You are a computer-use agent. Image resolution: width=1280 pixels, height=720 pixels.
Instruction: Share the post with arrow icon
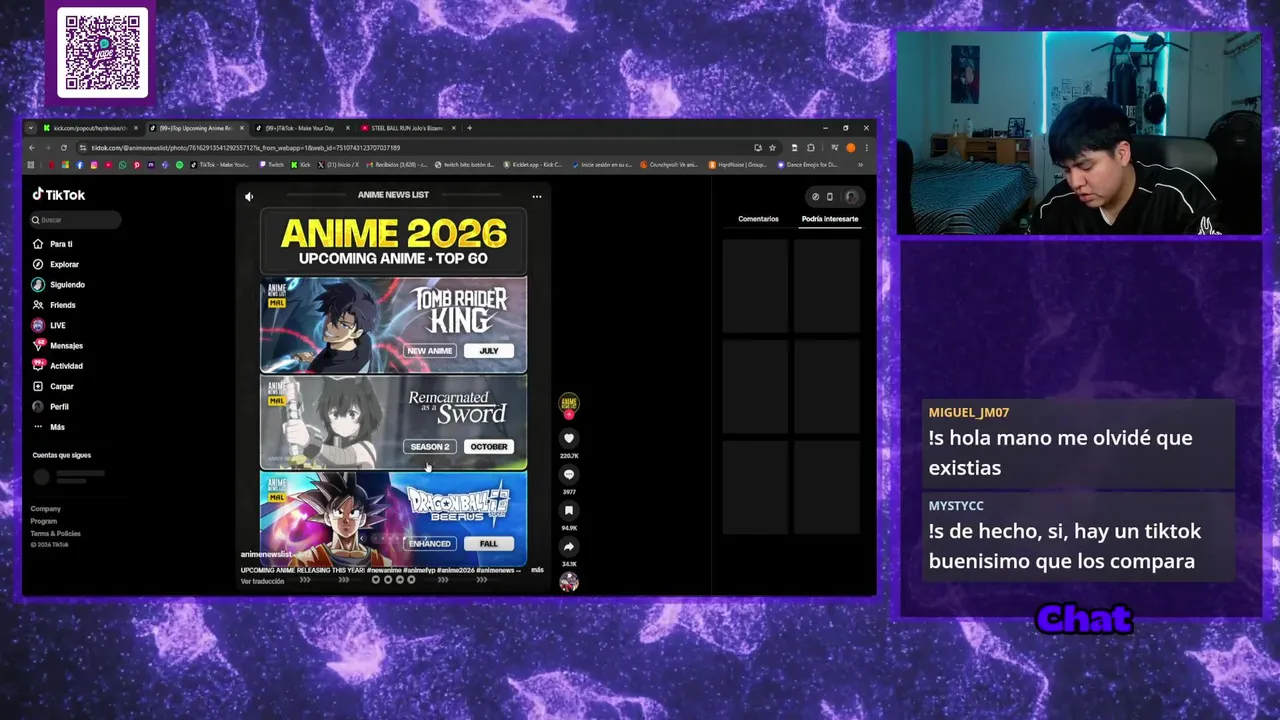[569, 547]
